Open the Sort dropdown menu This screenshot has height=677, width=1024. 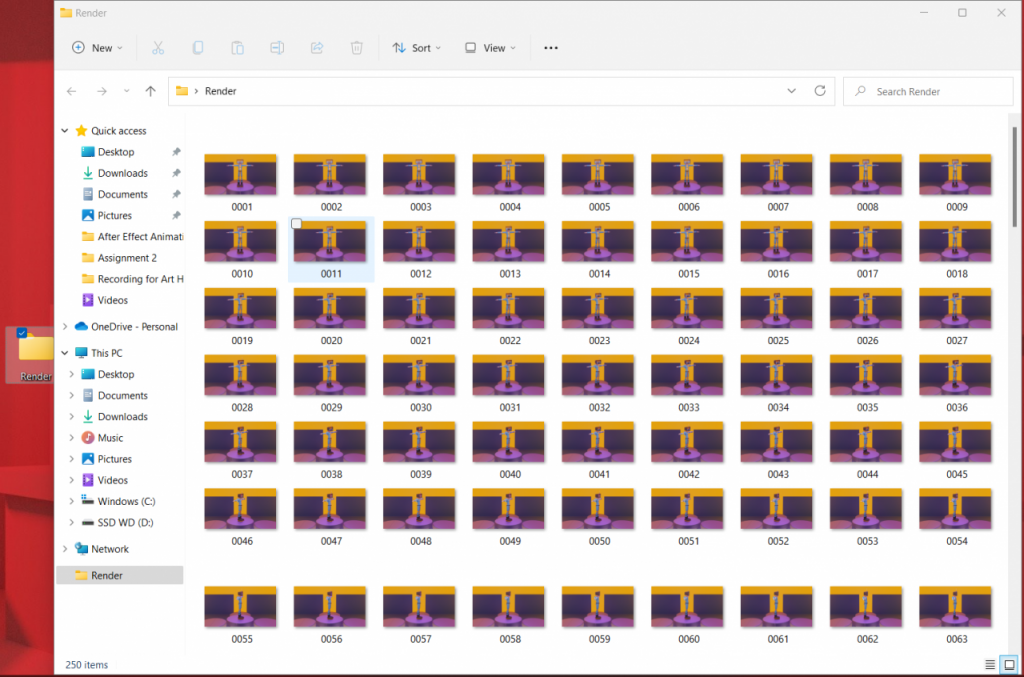[x=417, y=48]
